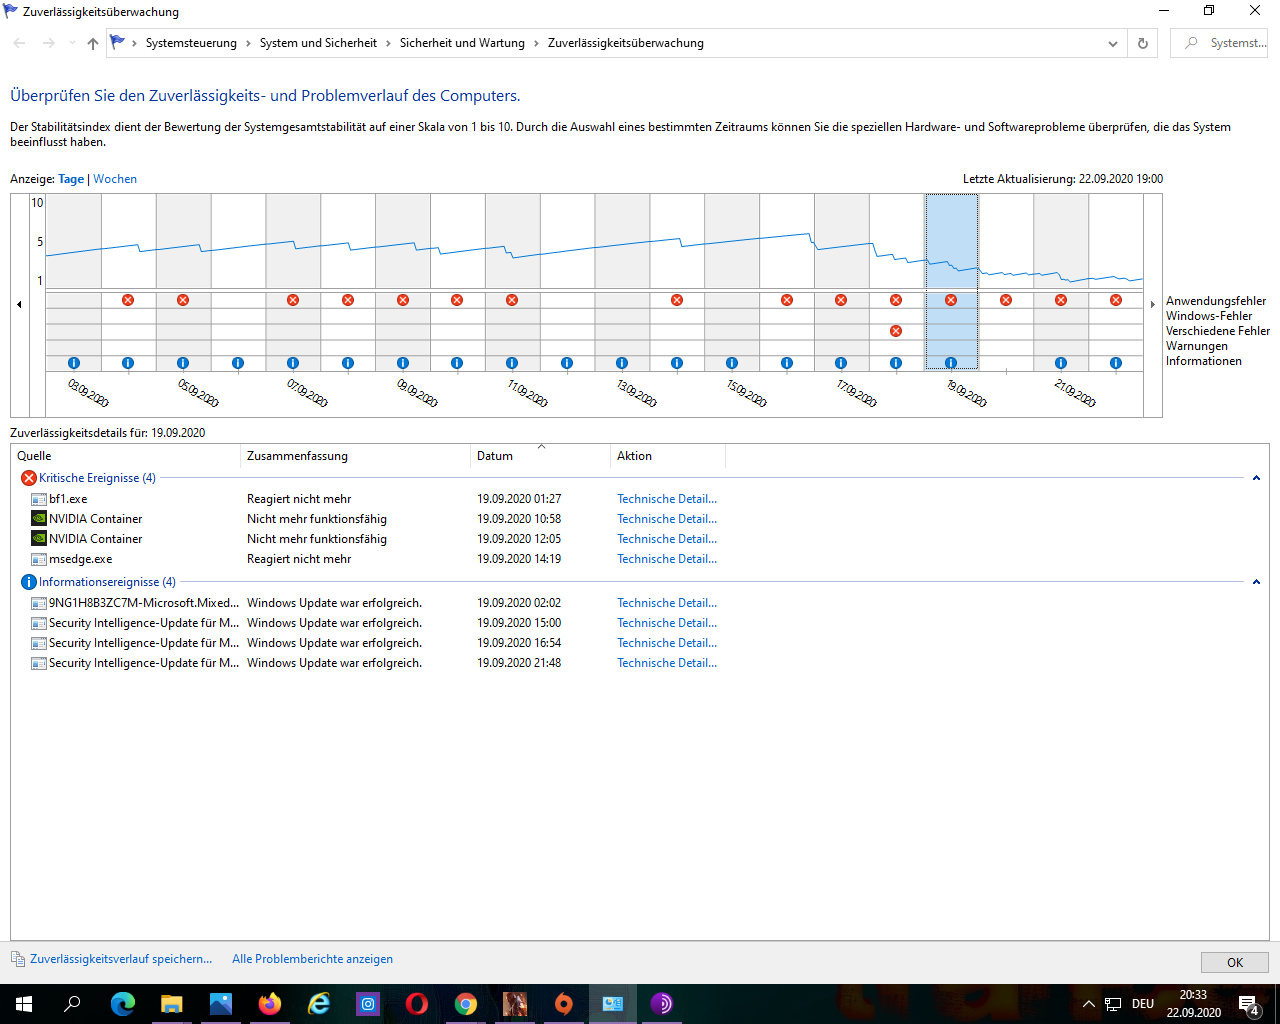Click Systemsteuerung in the breadcrumb
The image size is (1280, 1024).
[x=191, y=43]
